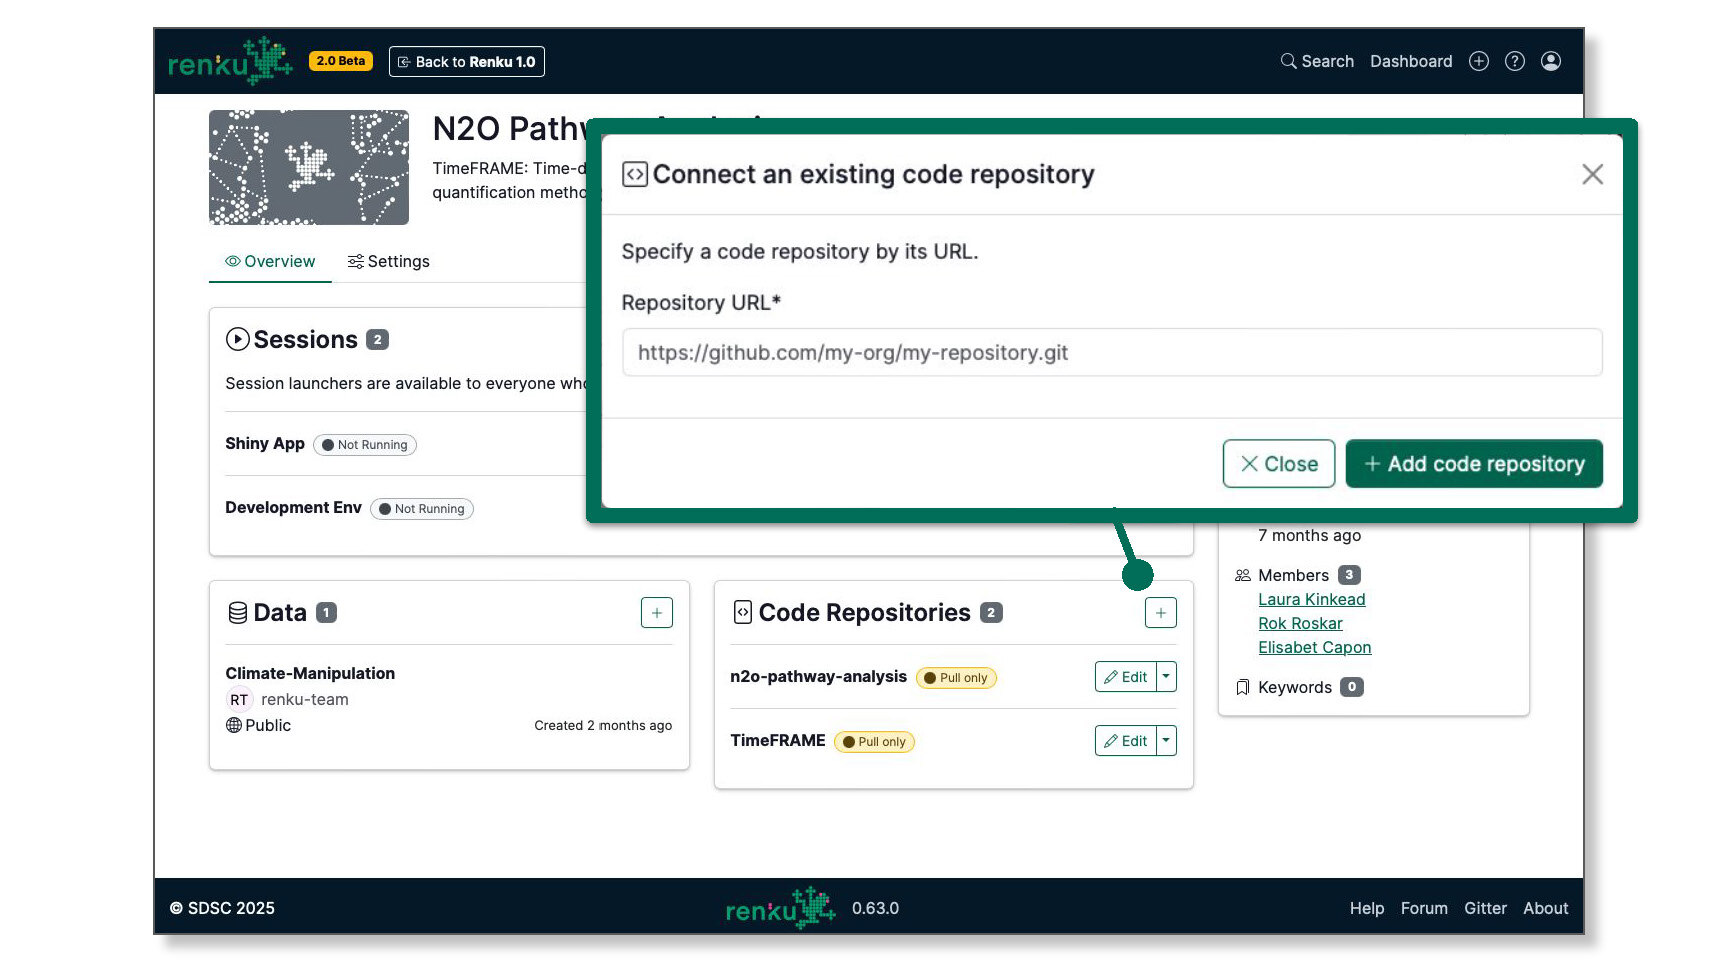Open Search from the top bar

(x=1316, y=61)
